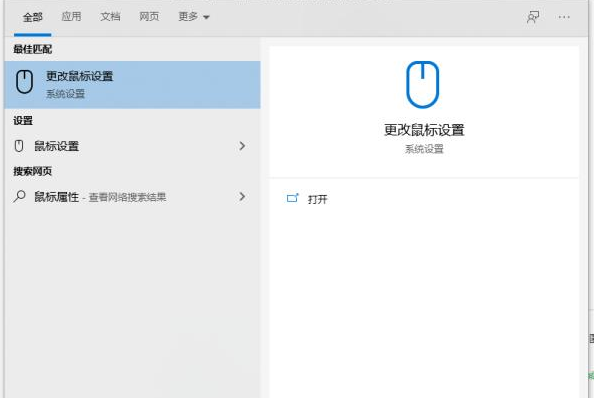Open the three-dot options menu
This screenshot has height=398, width=594.
coord(564,17)
